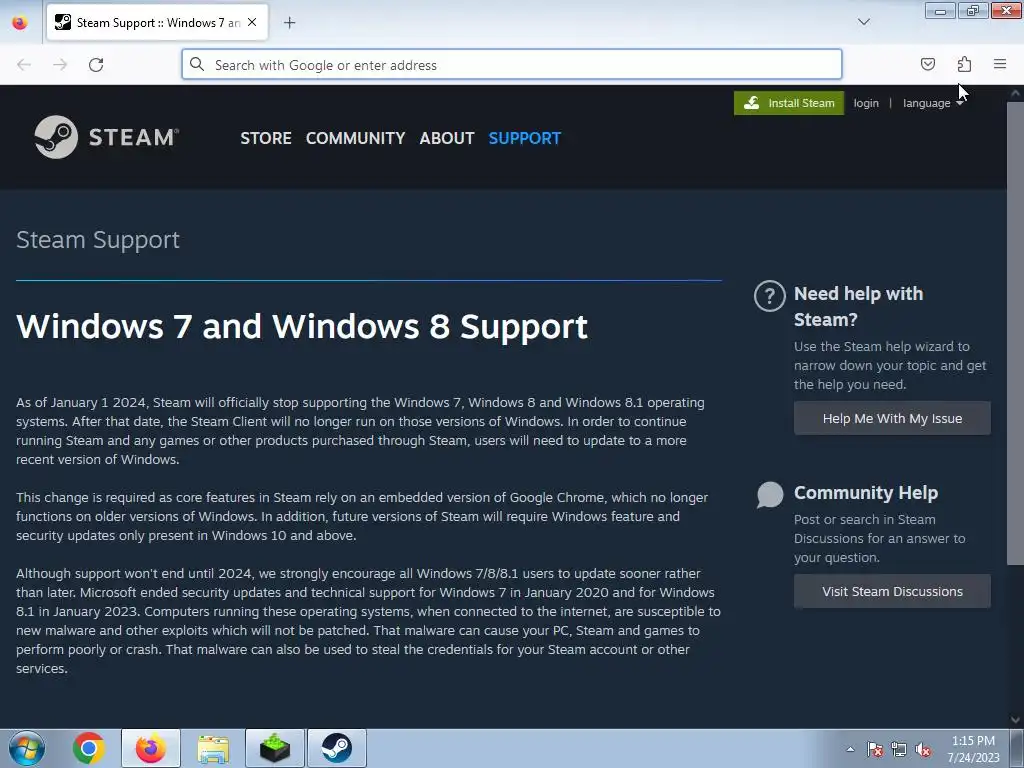Image resolution: width=1024 pixels, height=768 pixels.
Task: Open the Firefox hamburger menu
Action: pos(1000,64)
